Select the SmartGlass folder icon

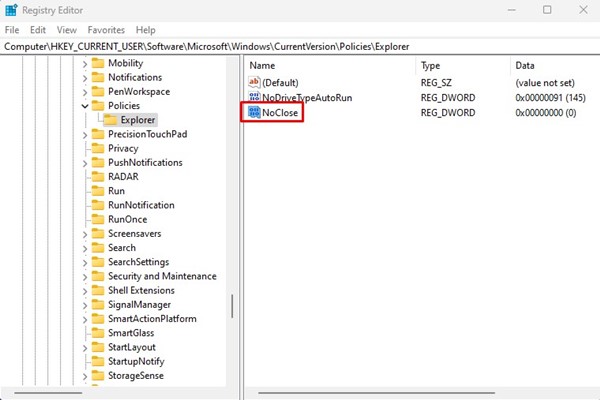98,333
